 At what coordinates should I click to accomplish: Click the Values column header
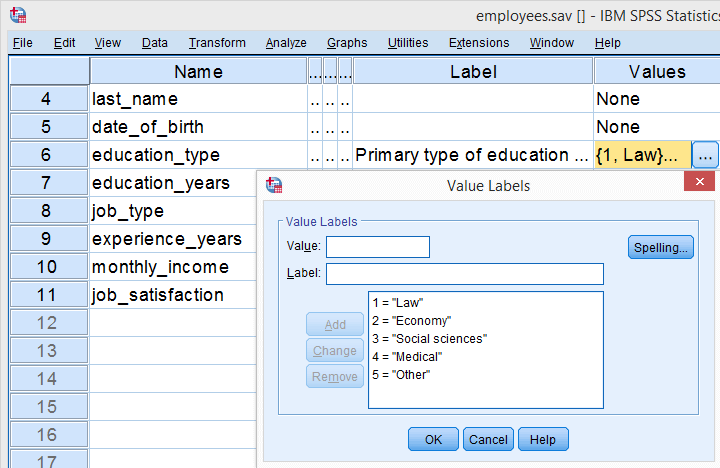(656, 71)
